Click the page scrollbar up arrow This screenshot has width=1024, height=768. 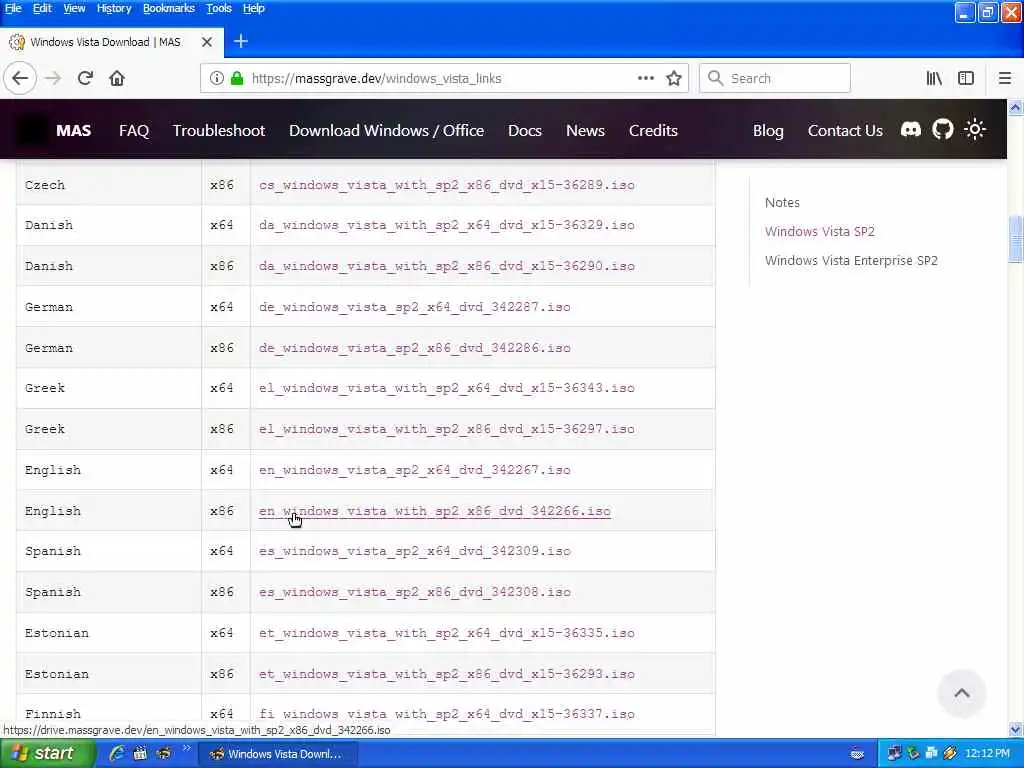[x=1016, y=108]
